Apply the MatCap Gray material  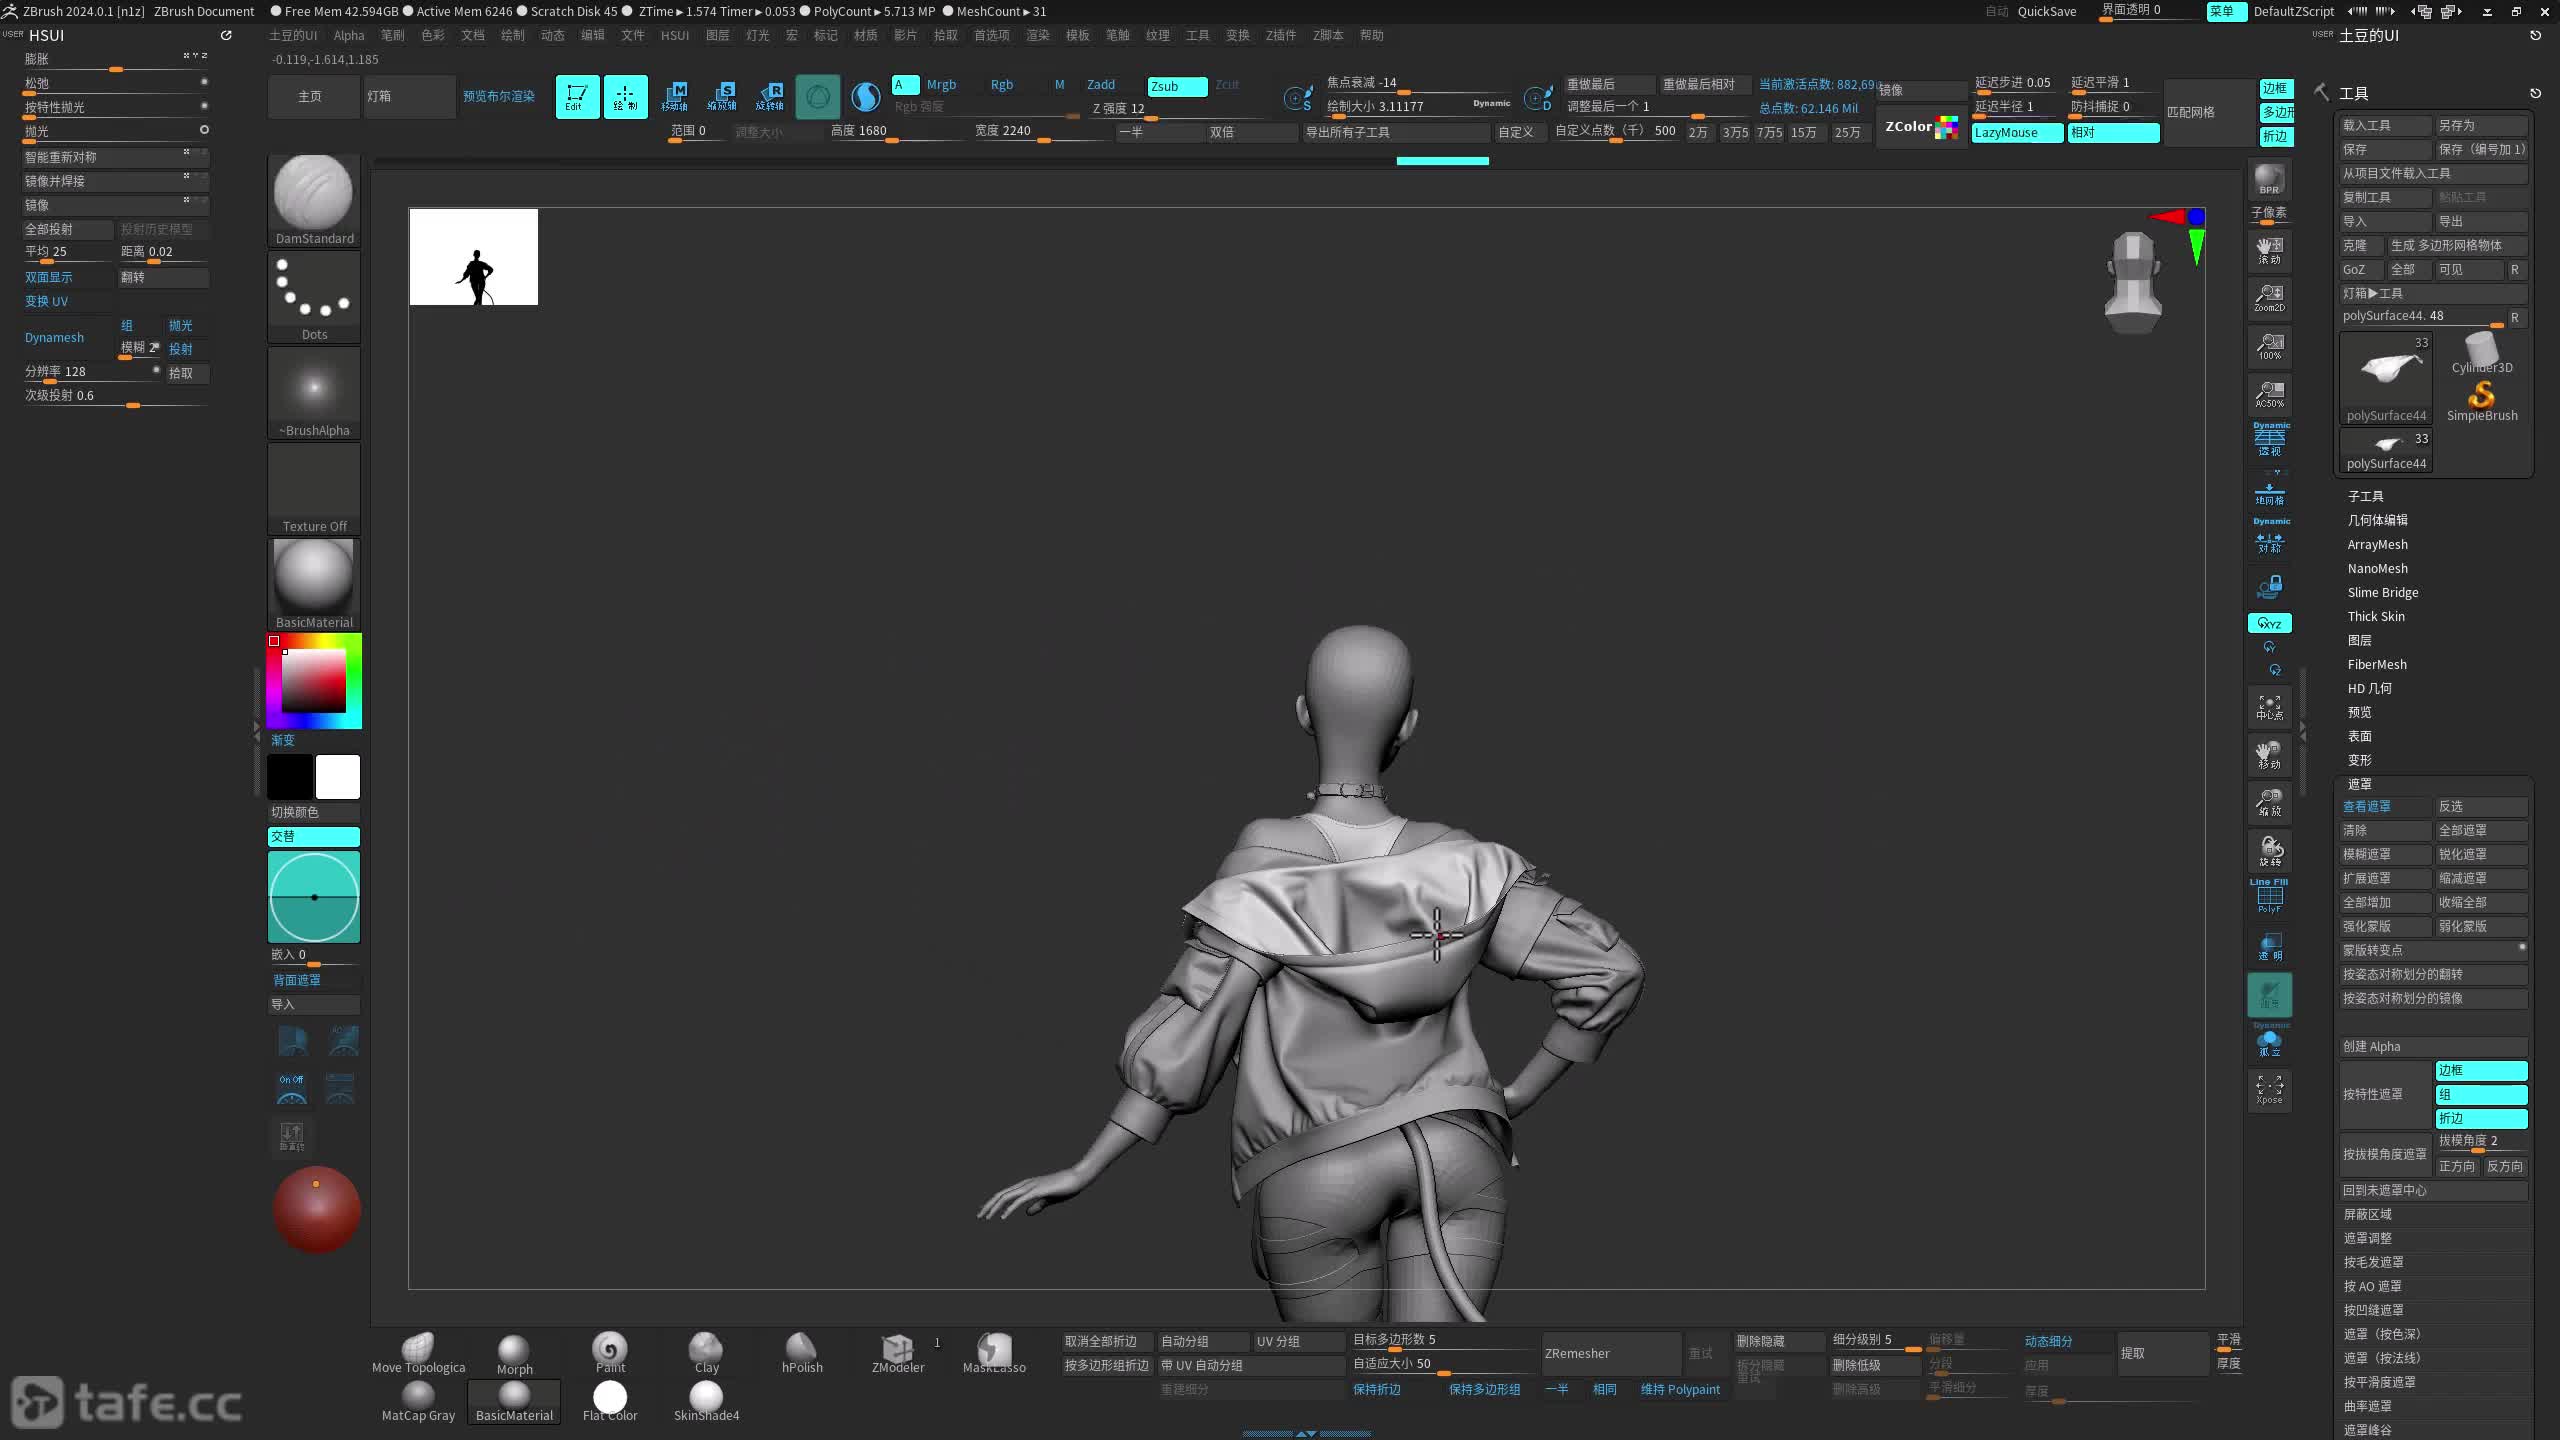click(418, 1401)
